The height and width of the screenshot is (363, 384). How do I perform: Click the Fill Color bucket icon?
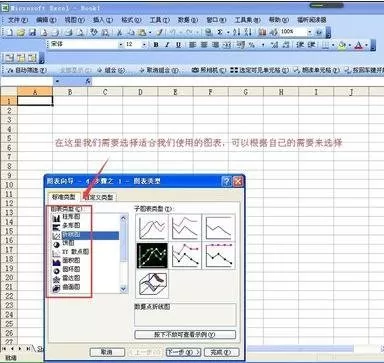[x=342, y=45]
